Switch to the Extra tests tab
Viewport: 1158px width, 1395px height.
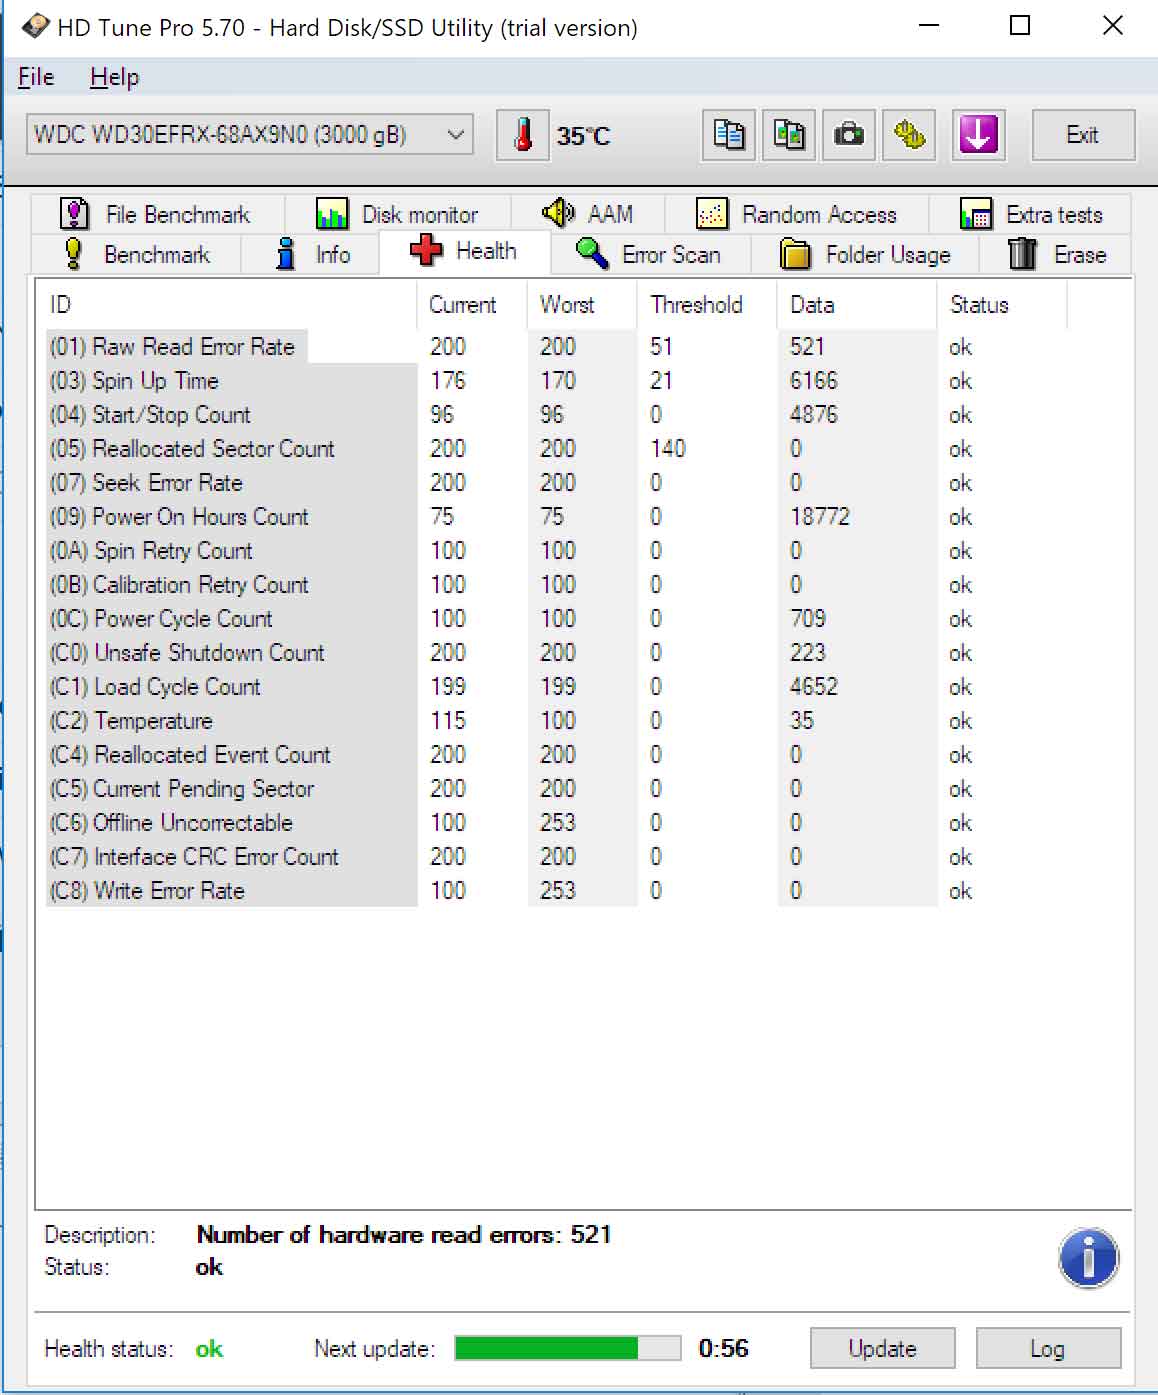point(1032,214)
